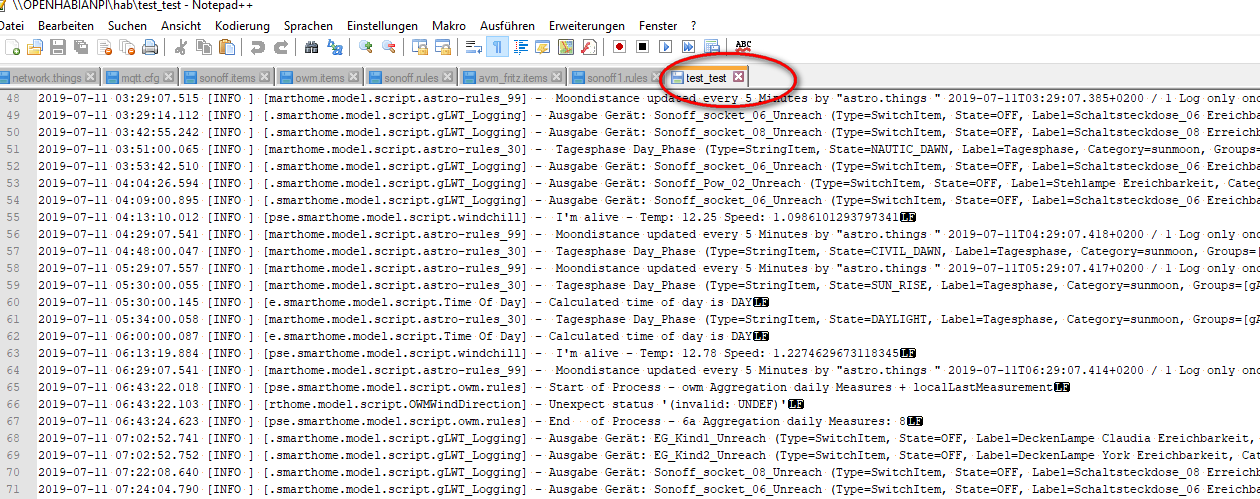
Task: Start macro recording with red dot icon
Action: pyautogui.click(x=620, y=47)
